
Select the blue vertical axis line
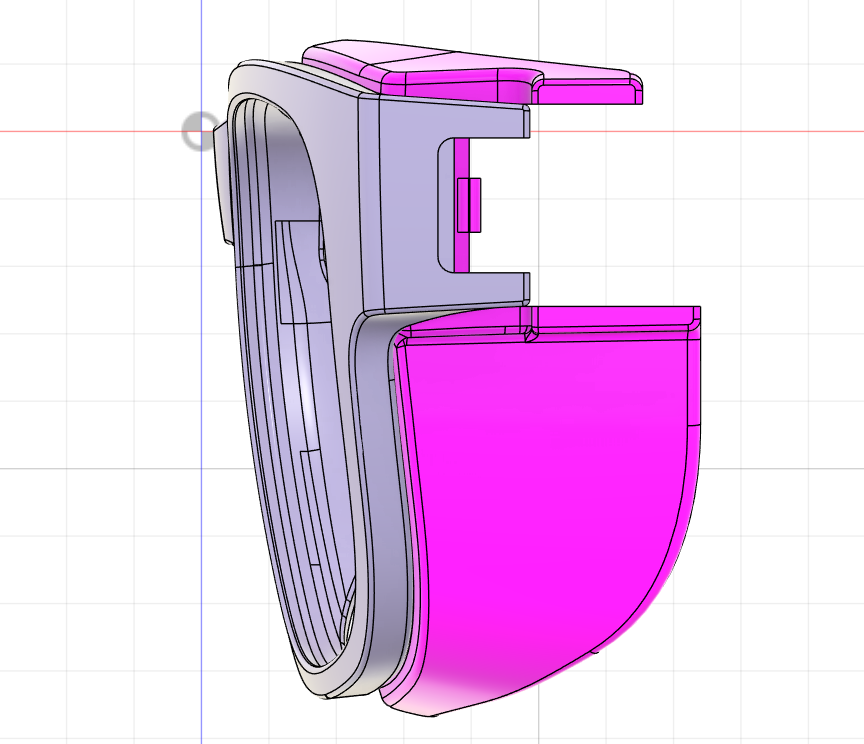pyautogui.click(x=201, y=441)
